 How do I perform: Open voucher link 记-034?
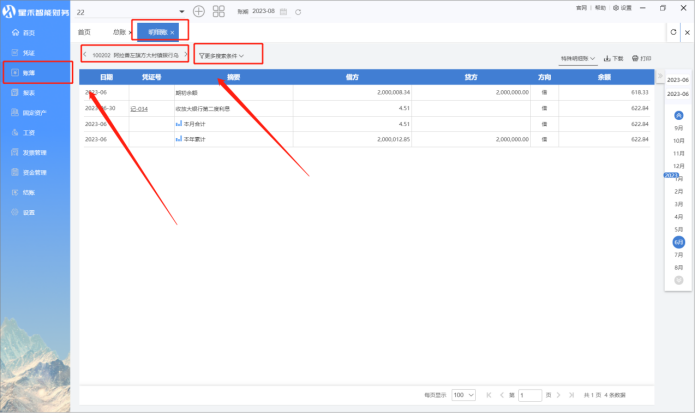(139, 108)
